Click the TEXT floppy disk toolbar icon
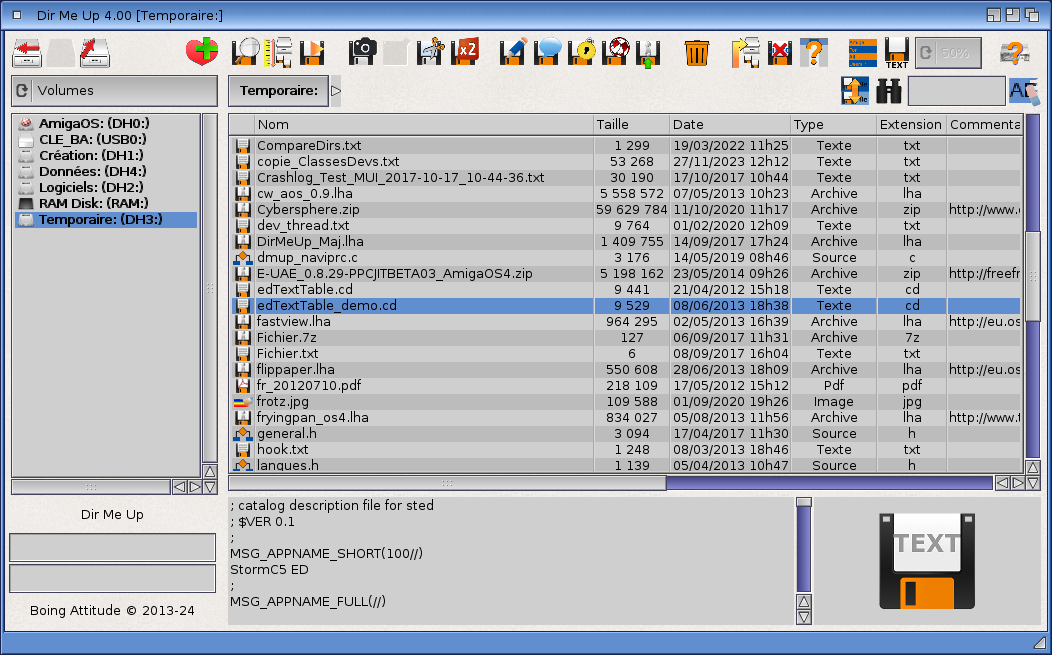Image resolution: width=1052 pixels, height=655 pixels. point(897,52)
